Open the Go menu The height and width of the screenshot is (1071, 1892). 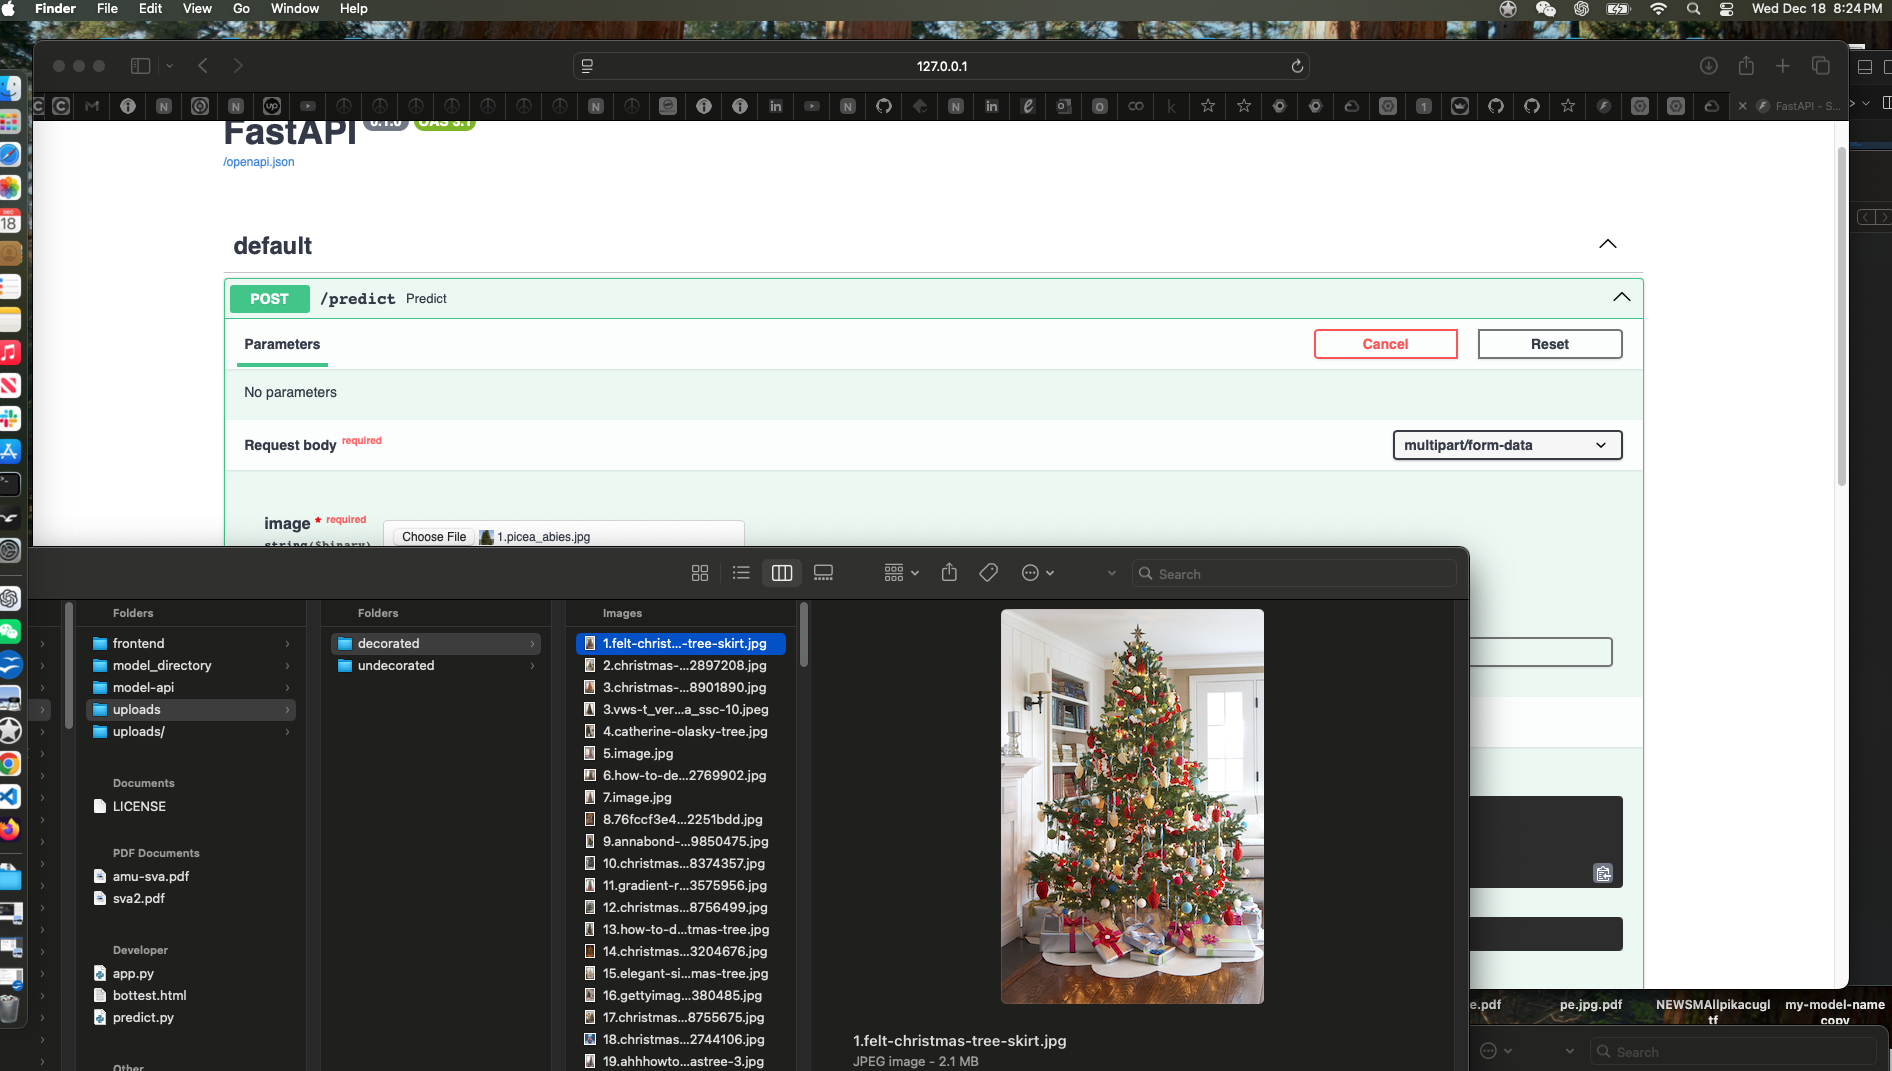(241, 9)
